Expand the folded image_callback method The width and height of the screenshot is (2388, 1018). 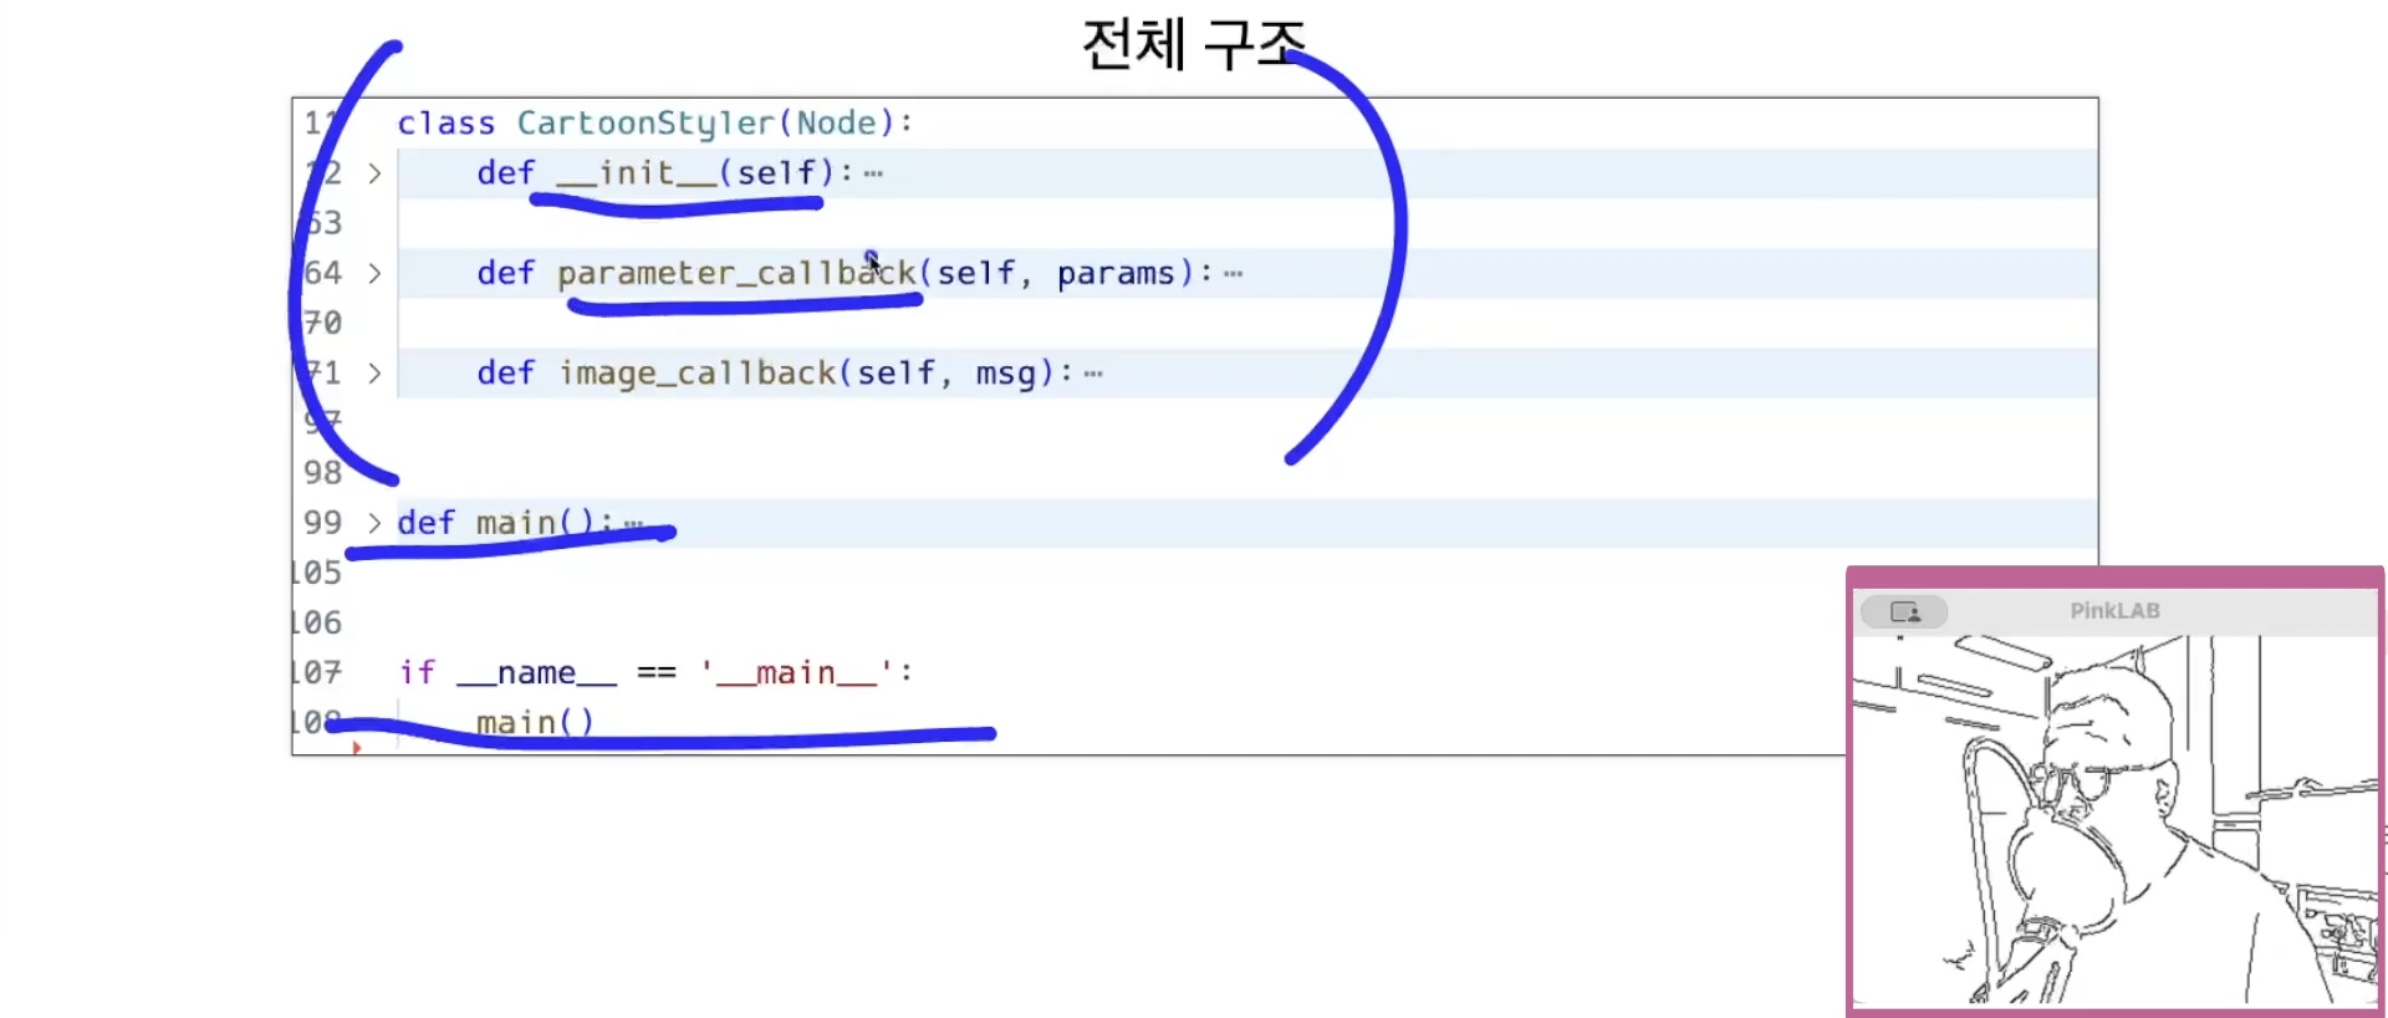(374, 373)
